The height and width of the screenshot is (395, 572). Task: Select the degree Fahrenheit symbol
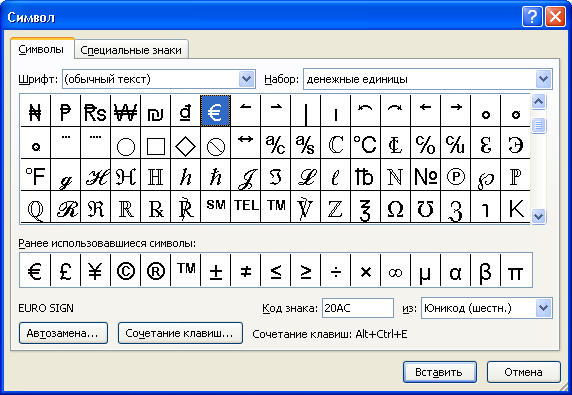[35, 175]
